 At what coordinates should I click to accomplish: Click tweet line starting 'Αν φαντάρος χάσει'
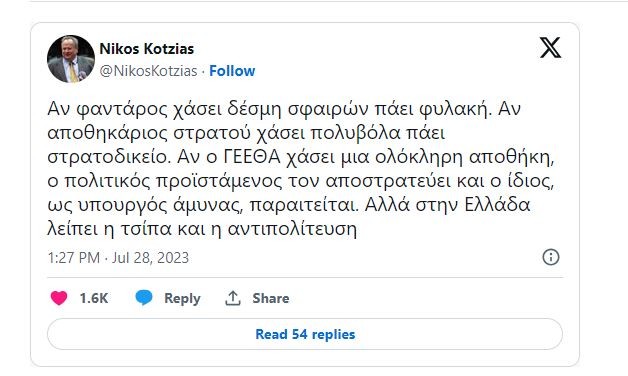click(x=284, y=109)
